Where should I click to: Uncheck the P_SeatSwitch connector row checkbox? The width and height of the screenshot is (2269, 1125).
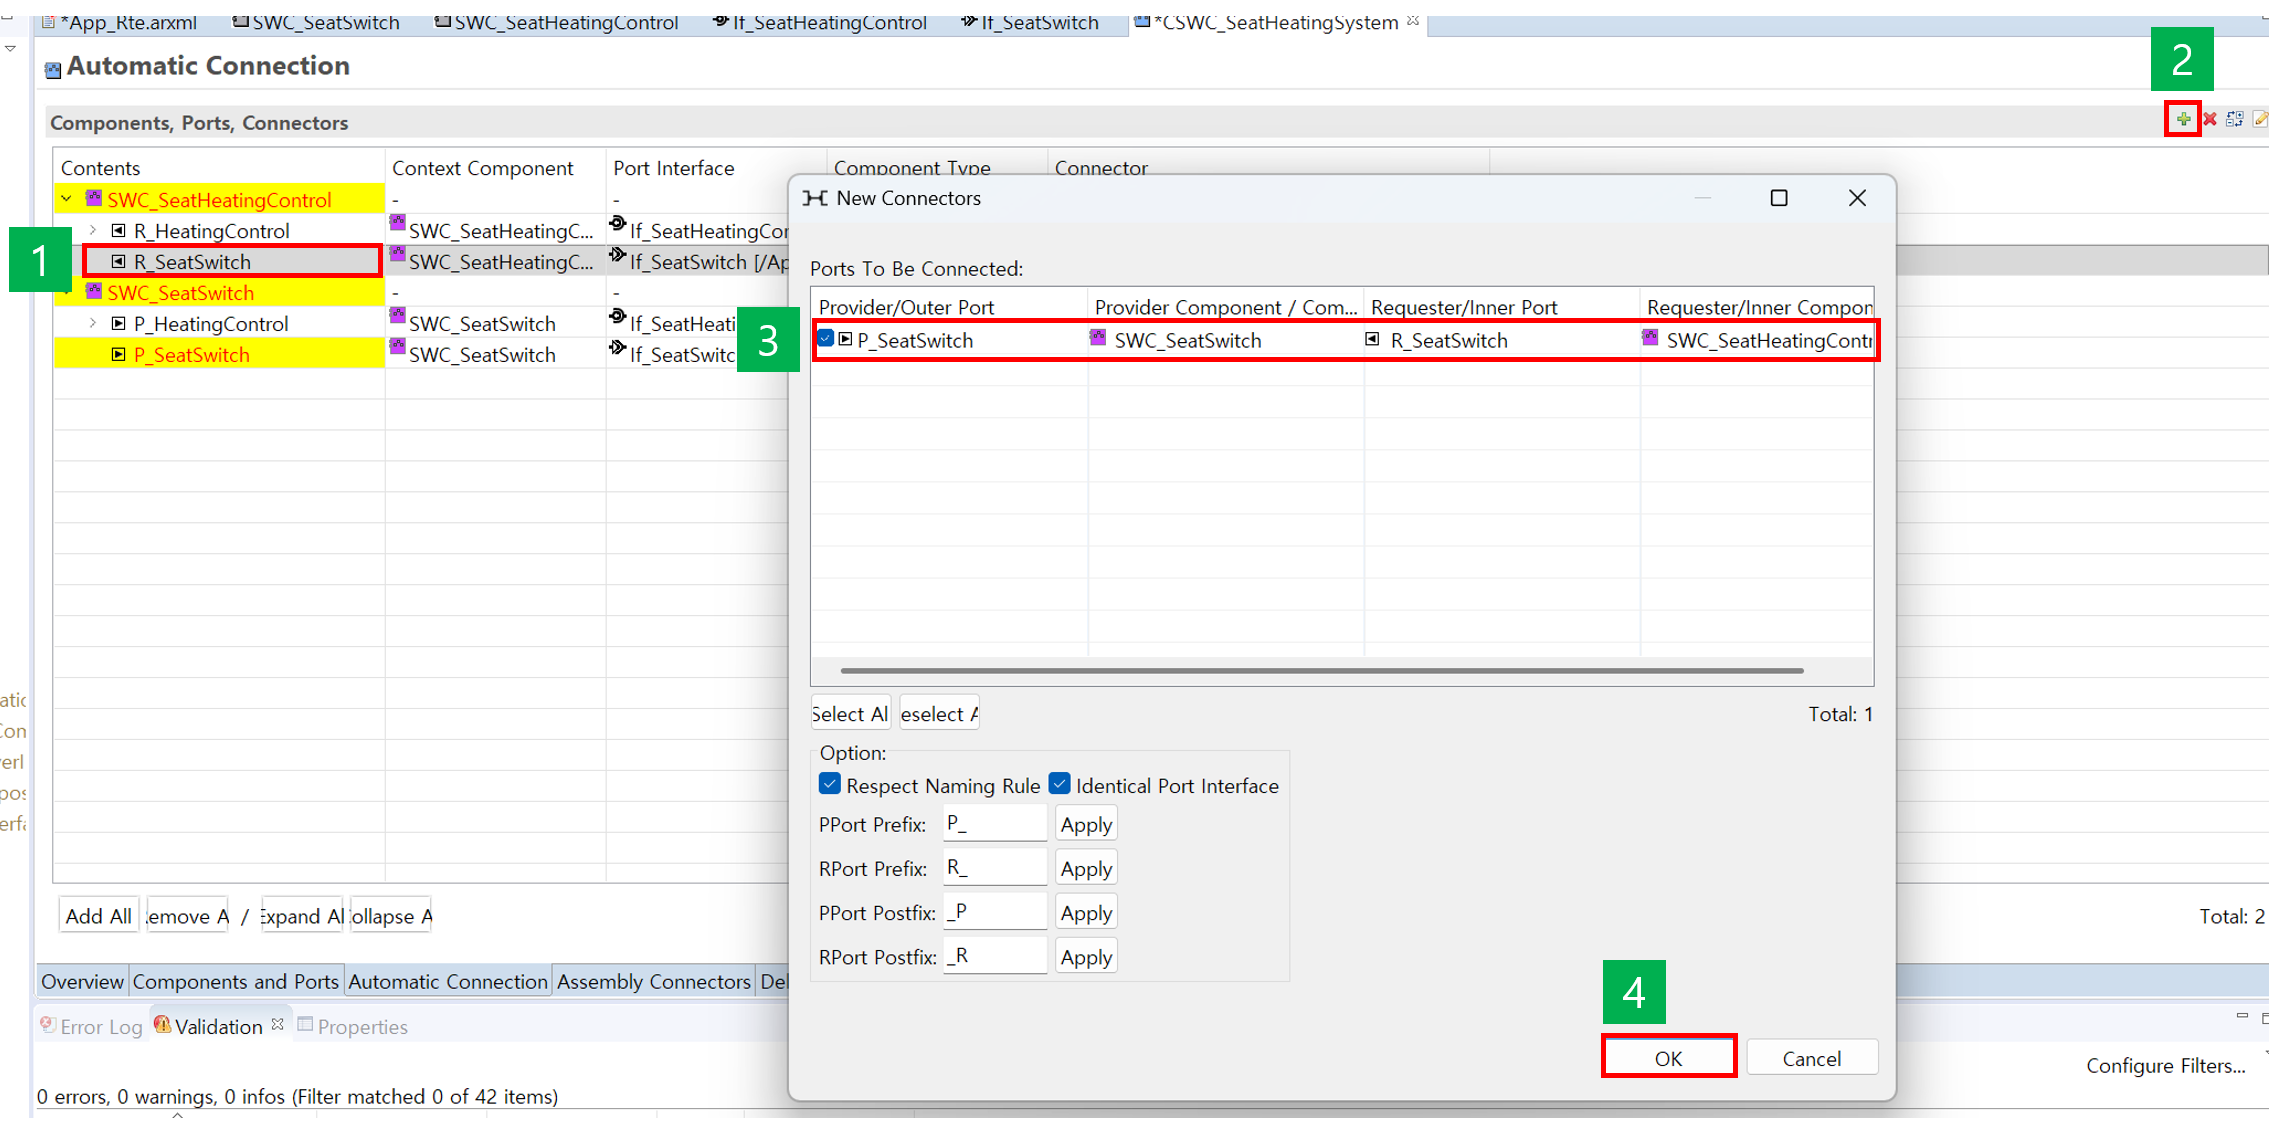pos(827,339)
